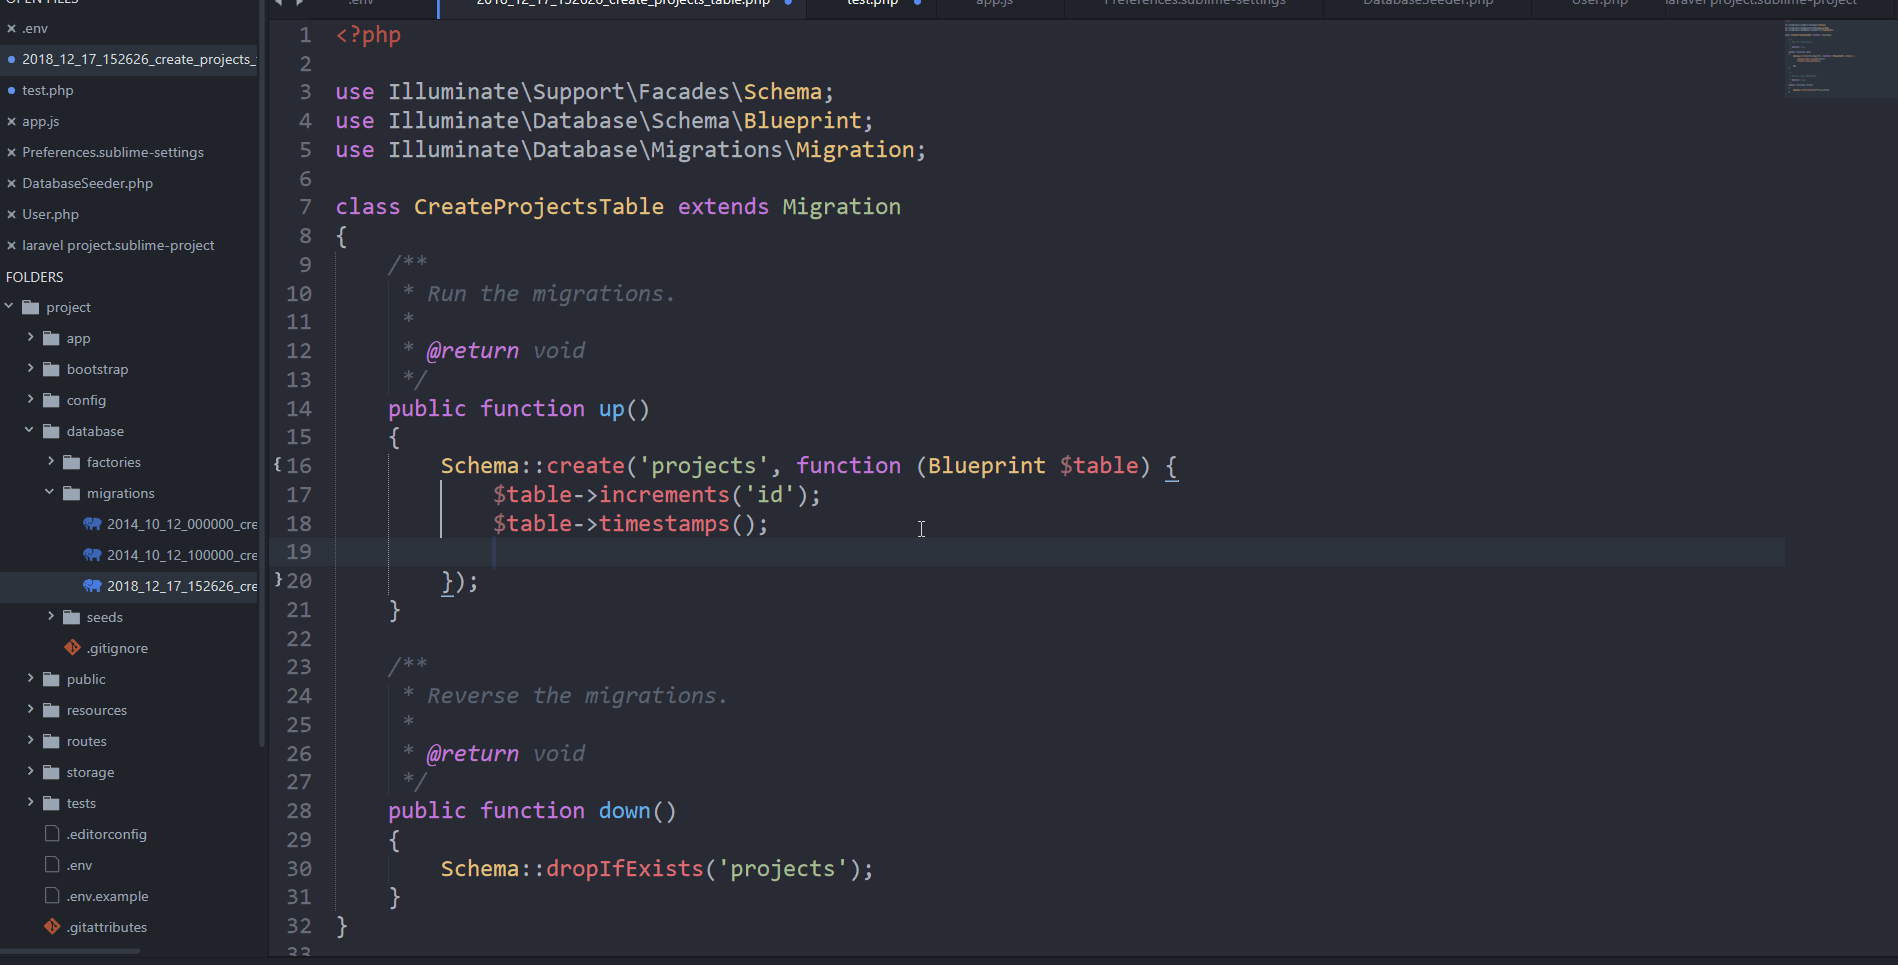Click the app folder icon

(52, 338)
